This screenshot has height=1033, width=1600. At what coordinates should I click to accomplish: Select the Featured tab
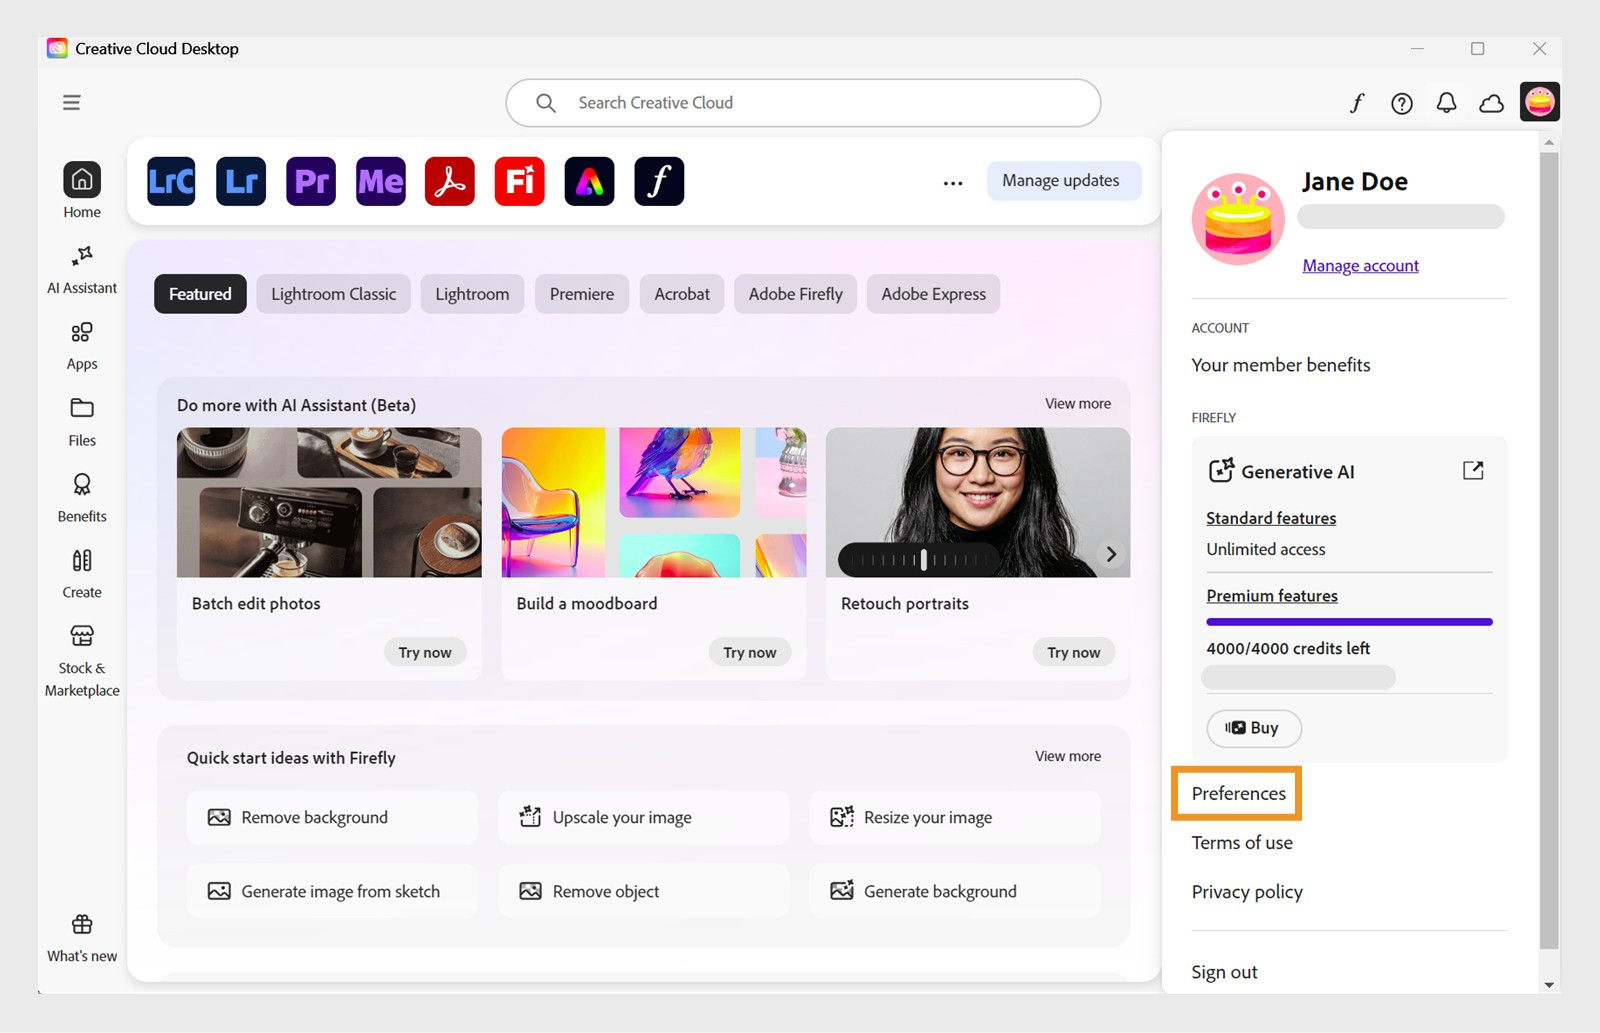(x=200, y=294)
